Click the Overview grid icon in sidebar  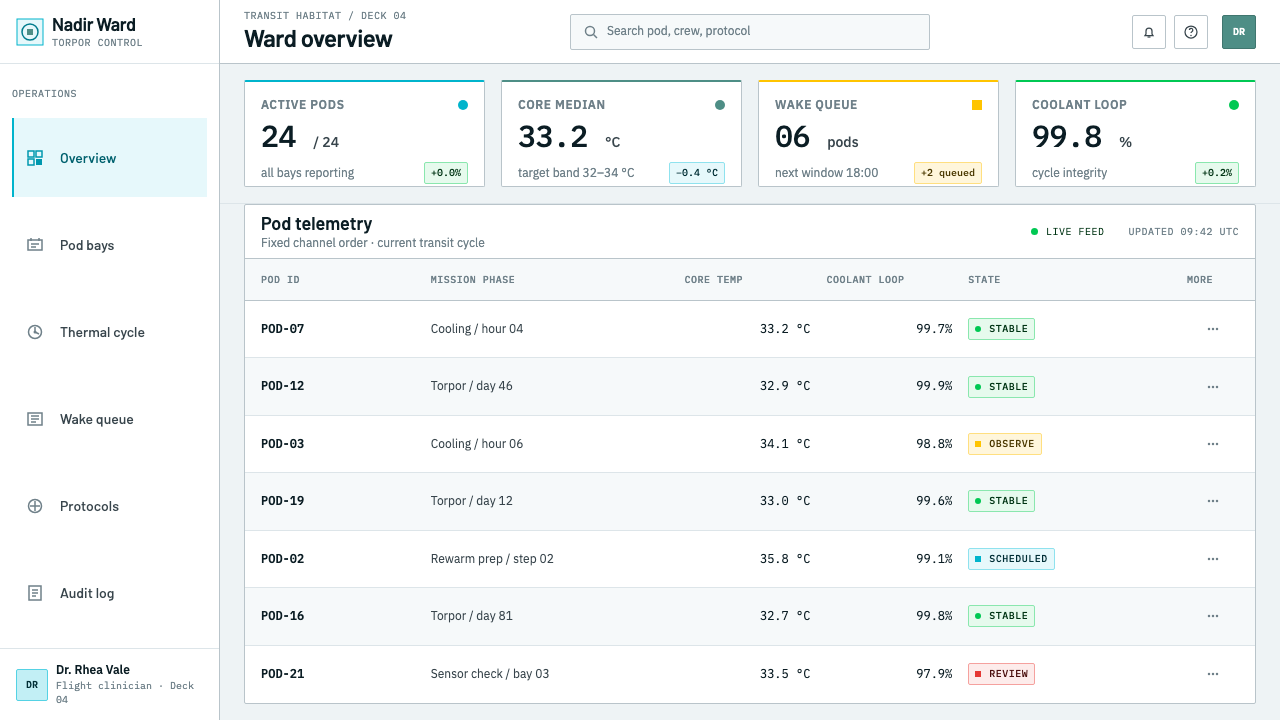pos(35,158)
